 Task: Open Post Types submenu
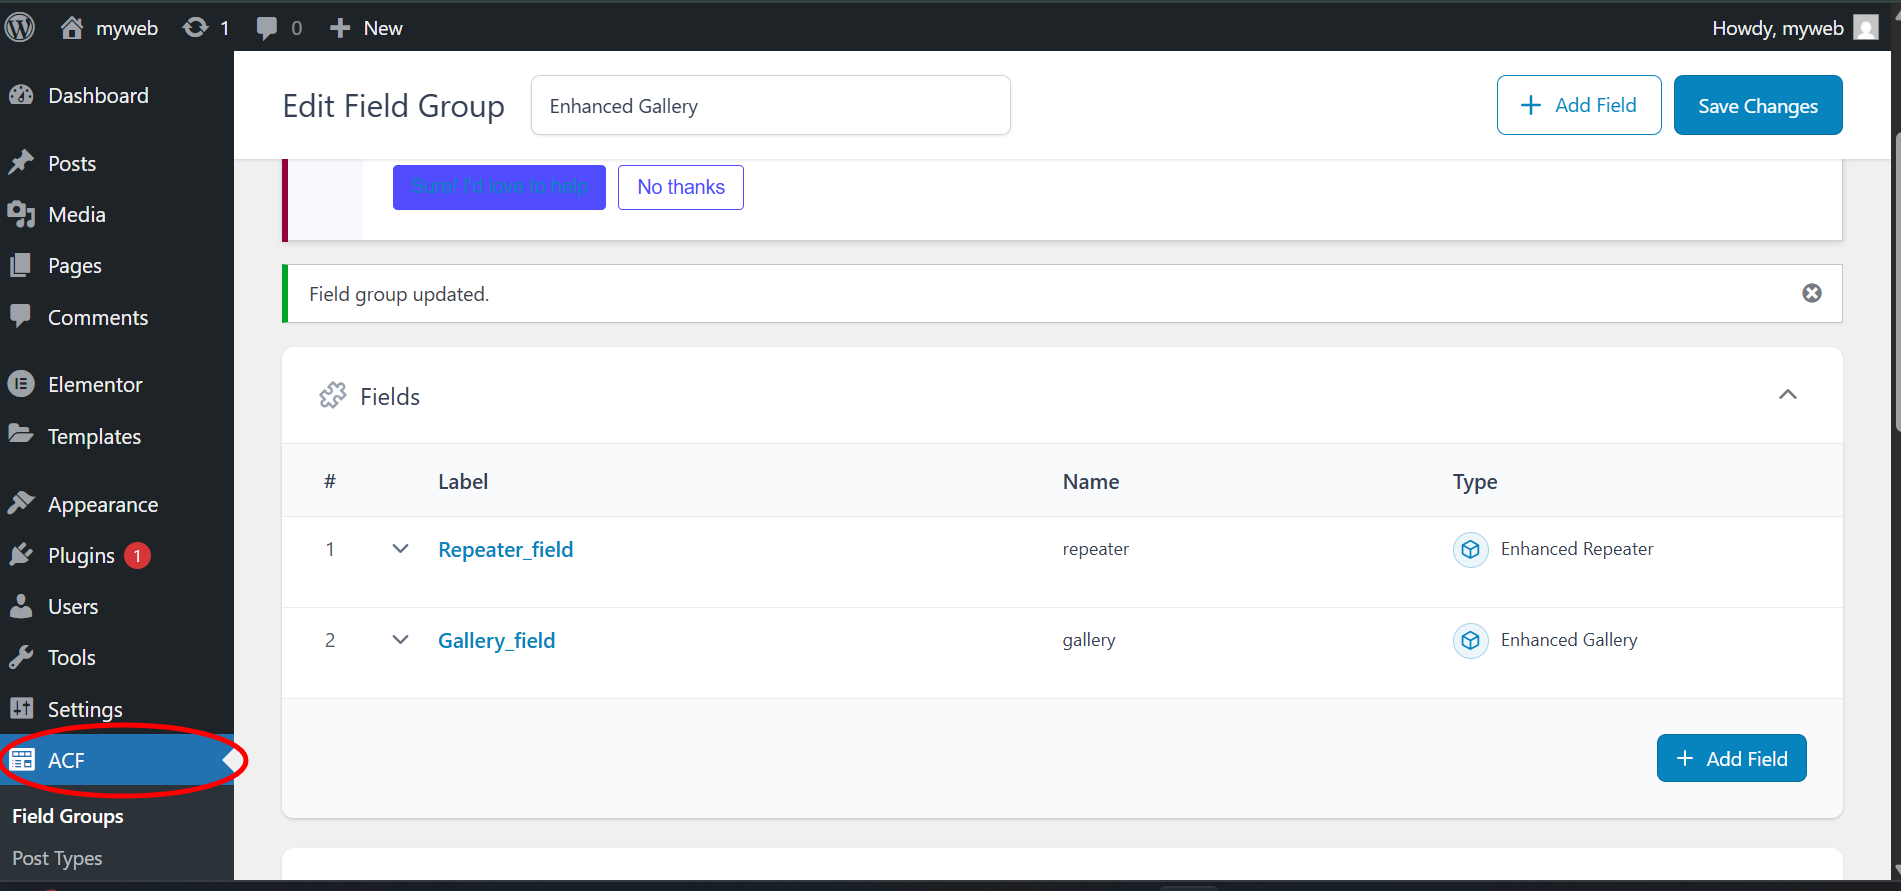pyautogui.click(x=57, y=858)
